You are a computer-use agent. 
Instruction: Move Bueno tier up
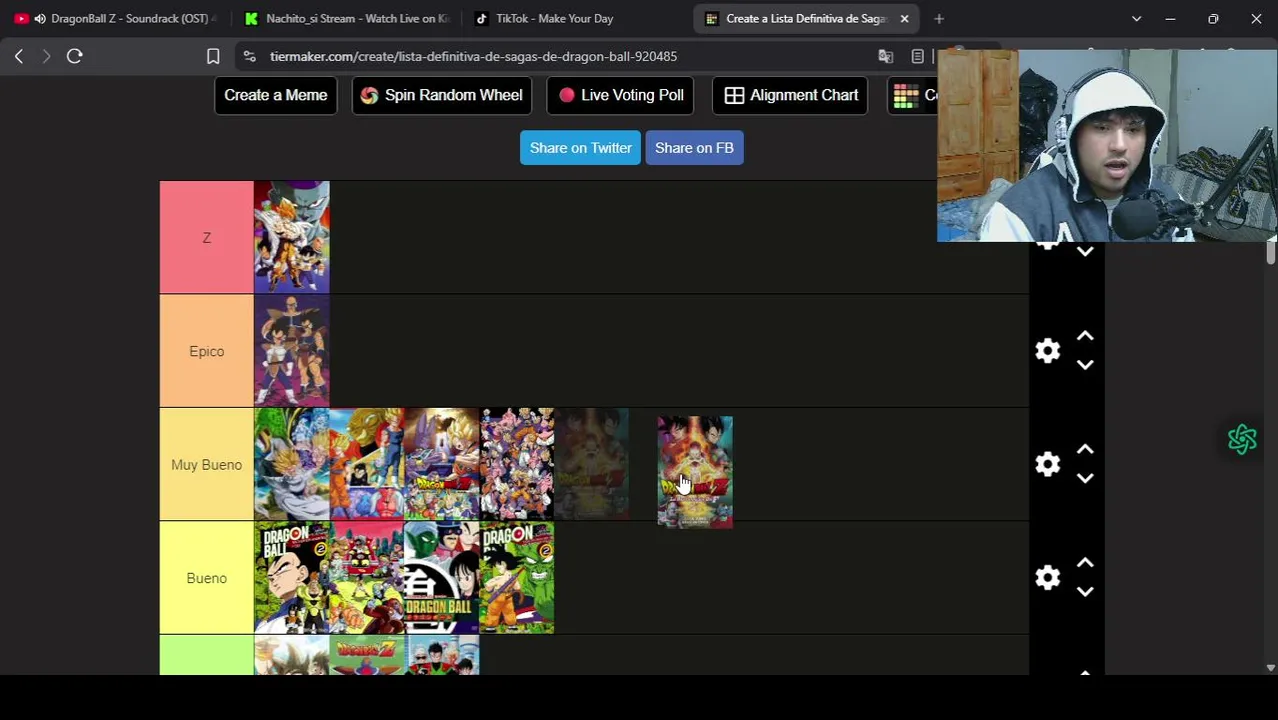pyautogui.click(x=1085, y=564)
